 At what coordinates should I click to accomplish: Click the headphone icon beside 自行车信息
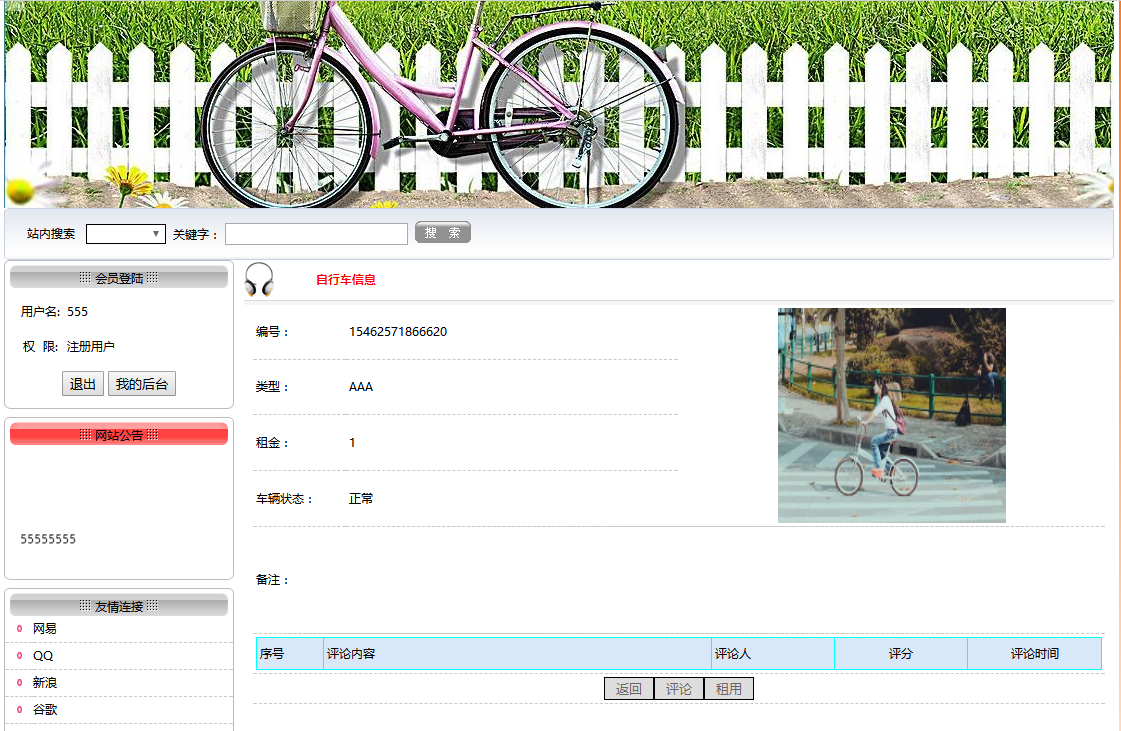(x=259, y=280)
